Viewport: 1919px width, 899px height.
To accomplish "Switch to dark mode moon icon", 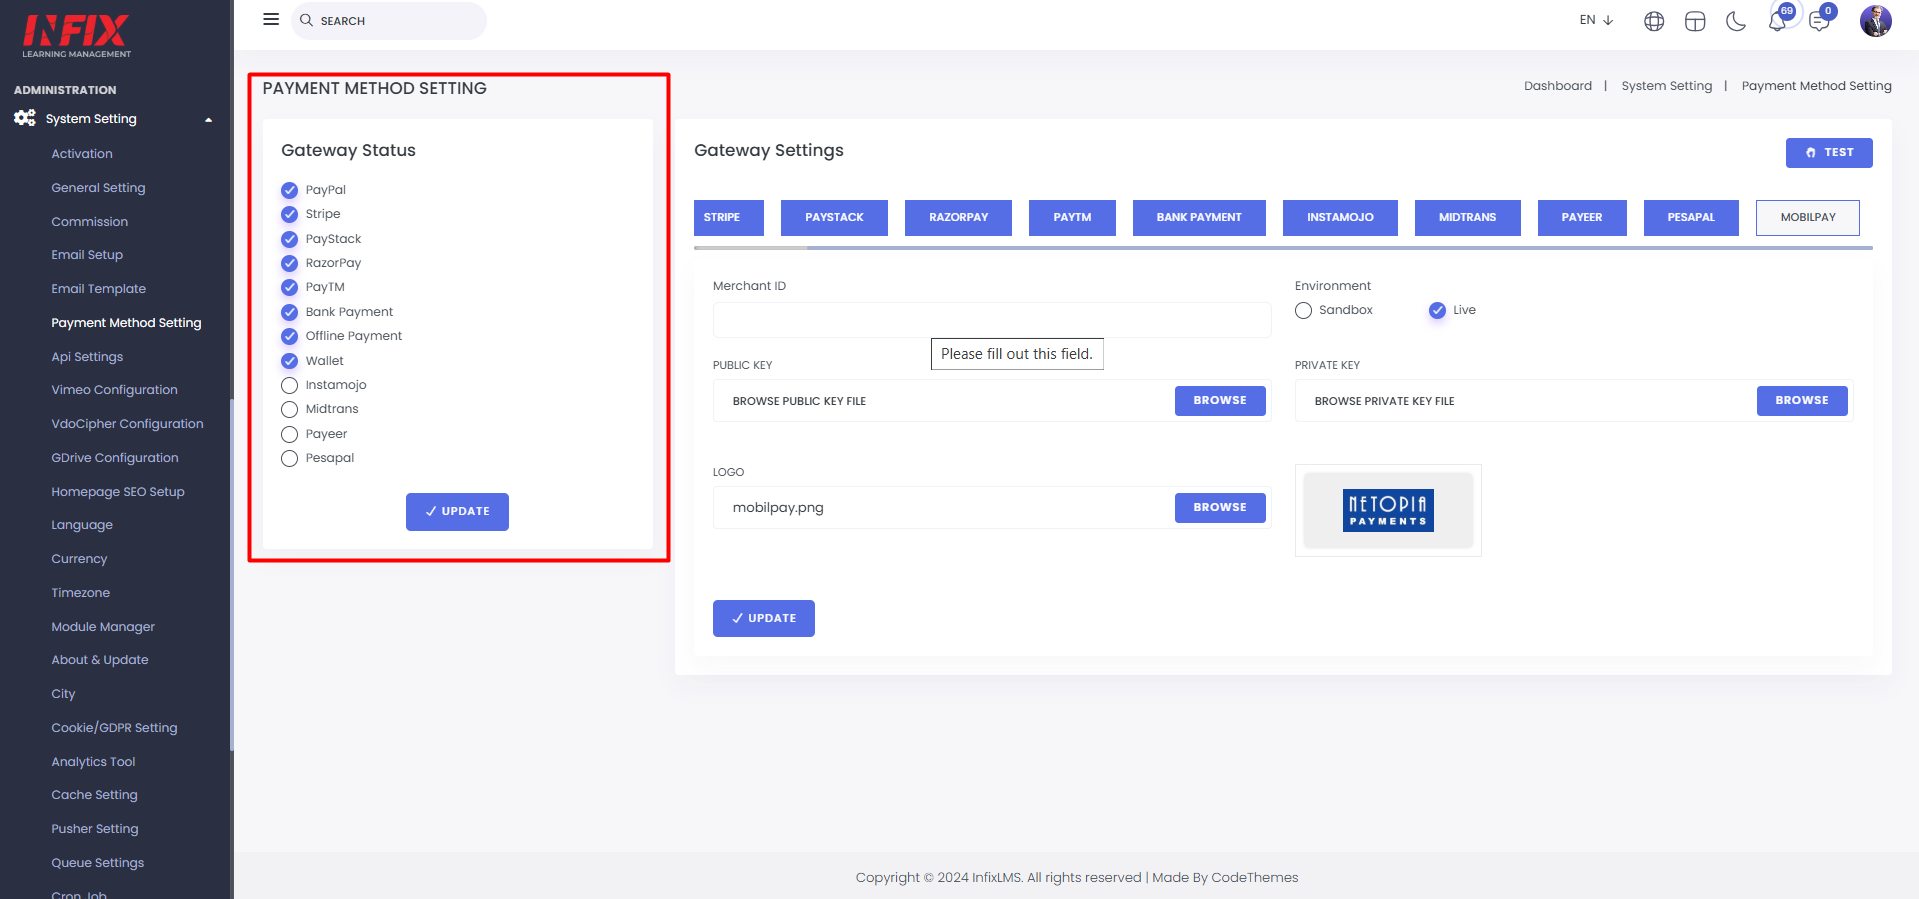I will coord(1736,21).
